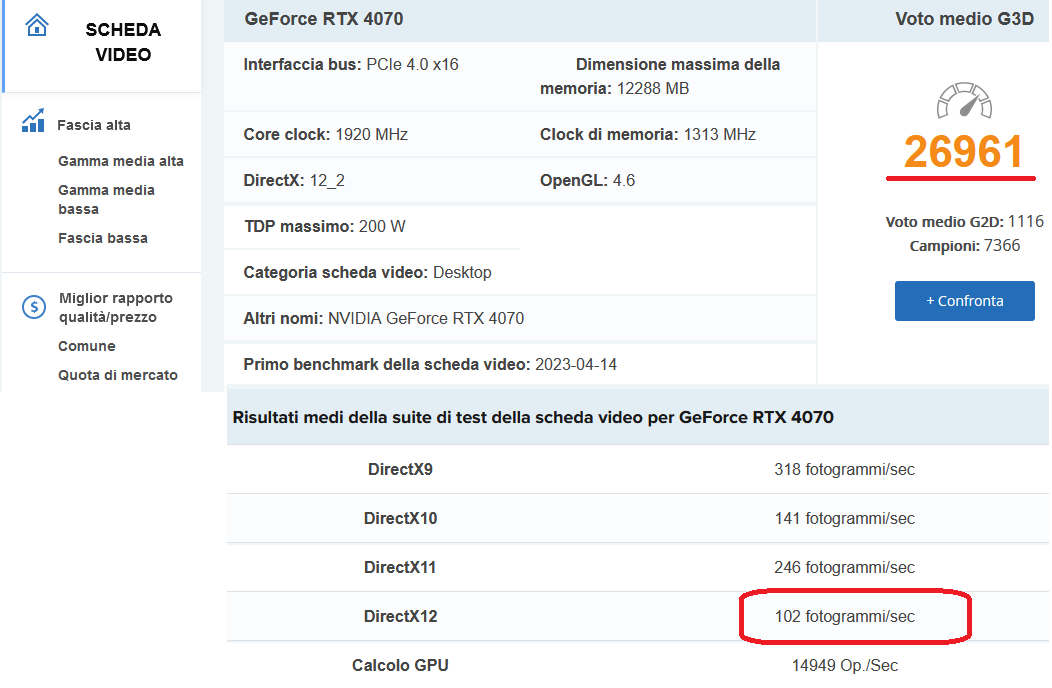The height and width of the screenshot is (688, 1052).
Task: Select the DirectX9 row label
Action: tap(400, 469)
